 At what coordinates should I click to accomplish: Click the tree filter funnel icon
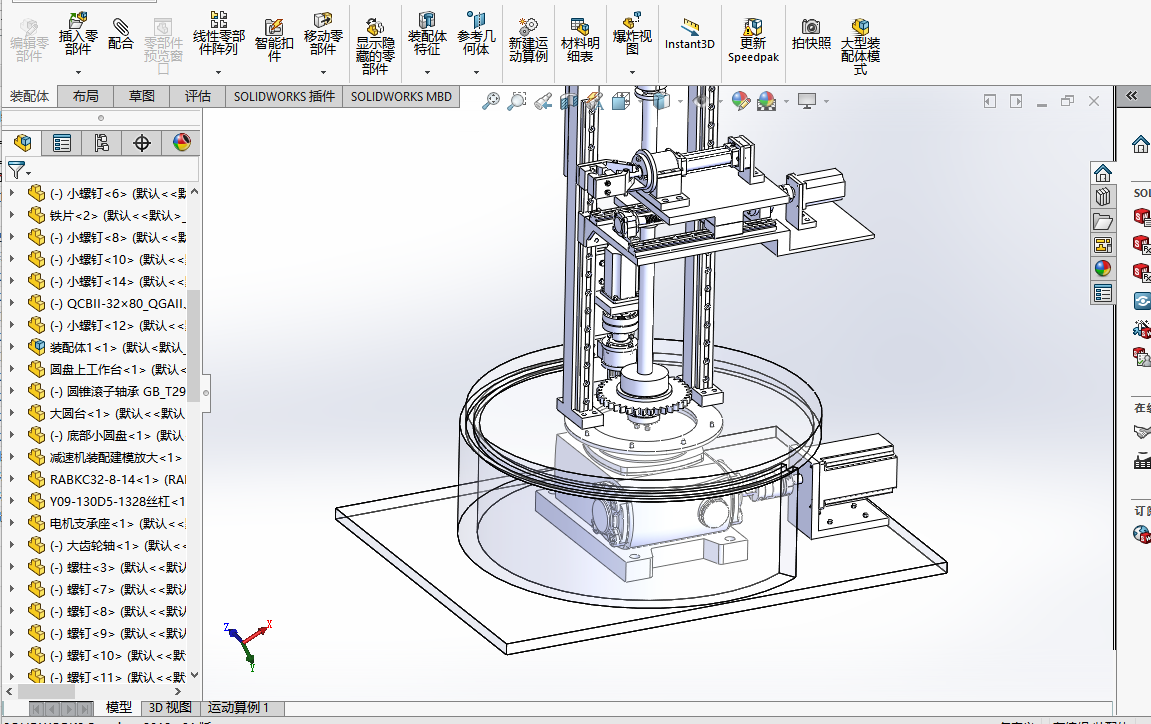[17, 170]
